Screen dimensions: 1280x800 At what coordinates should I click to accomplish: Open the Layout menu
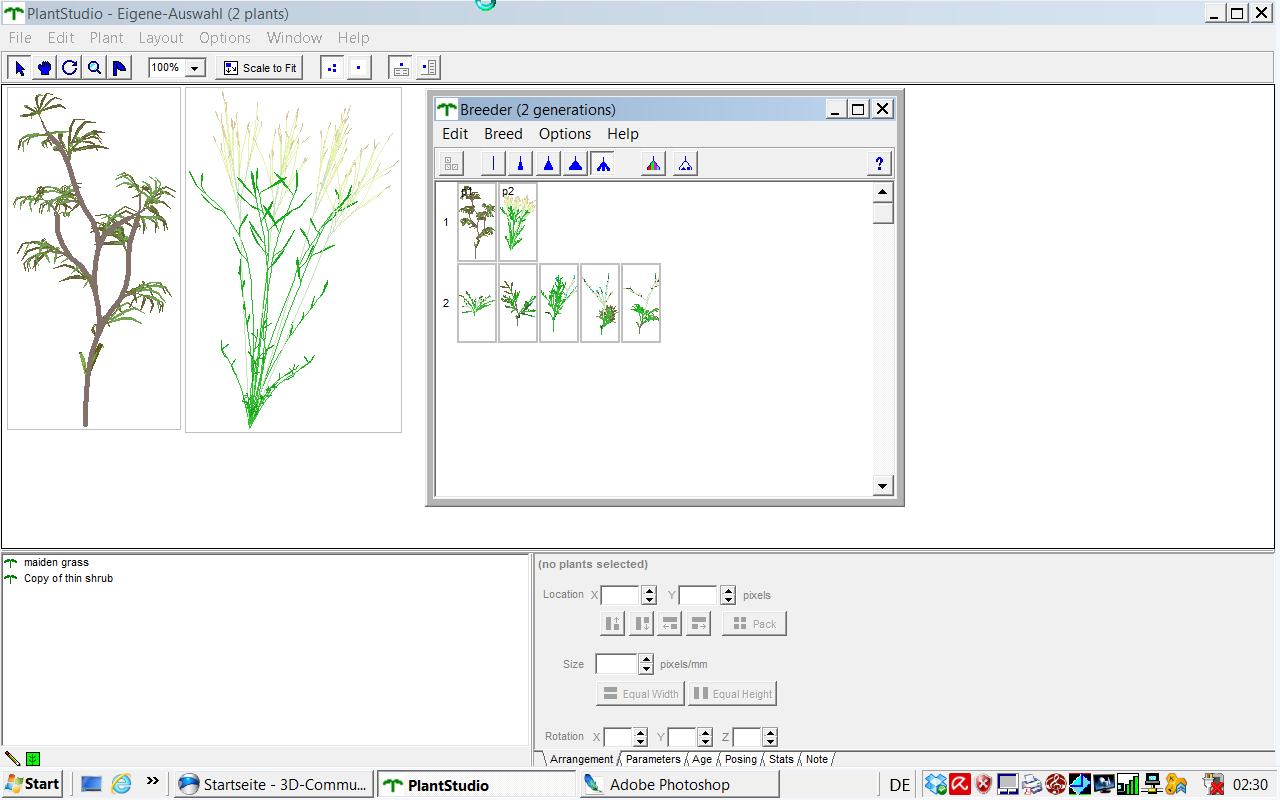(161, 38)
